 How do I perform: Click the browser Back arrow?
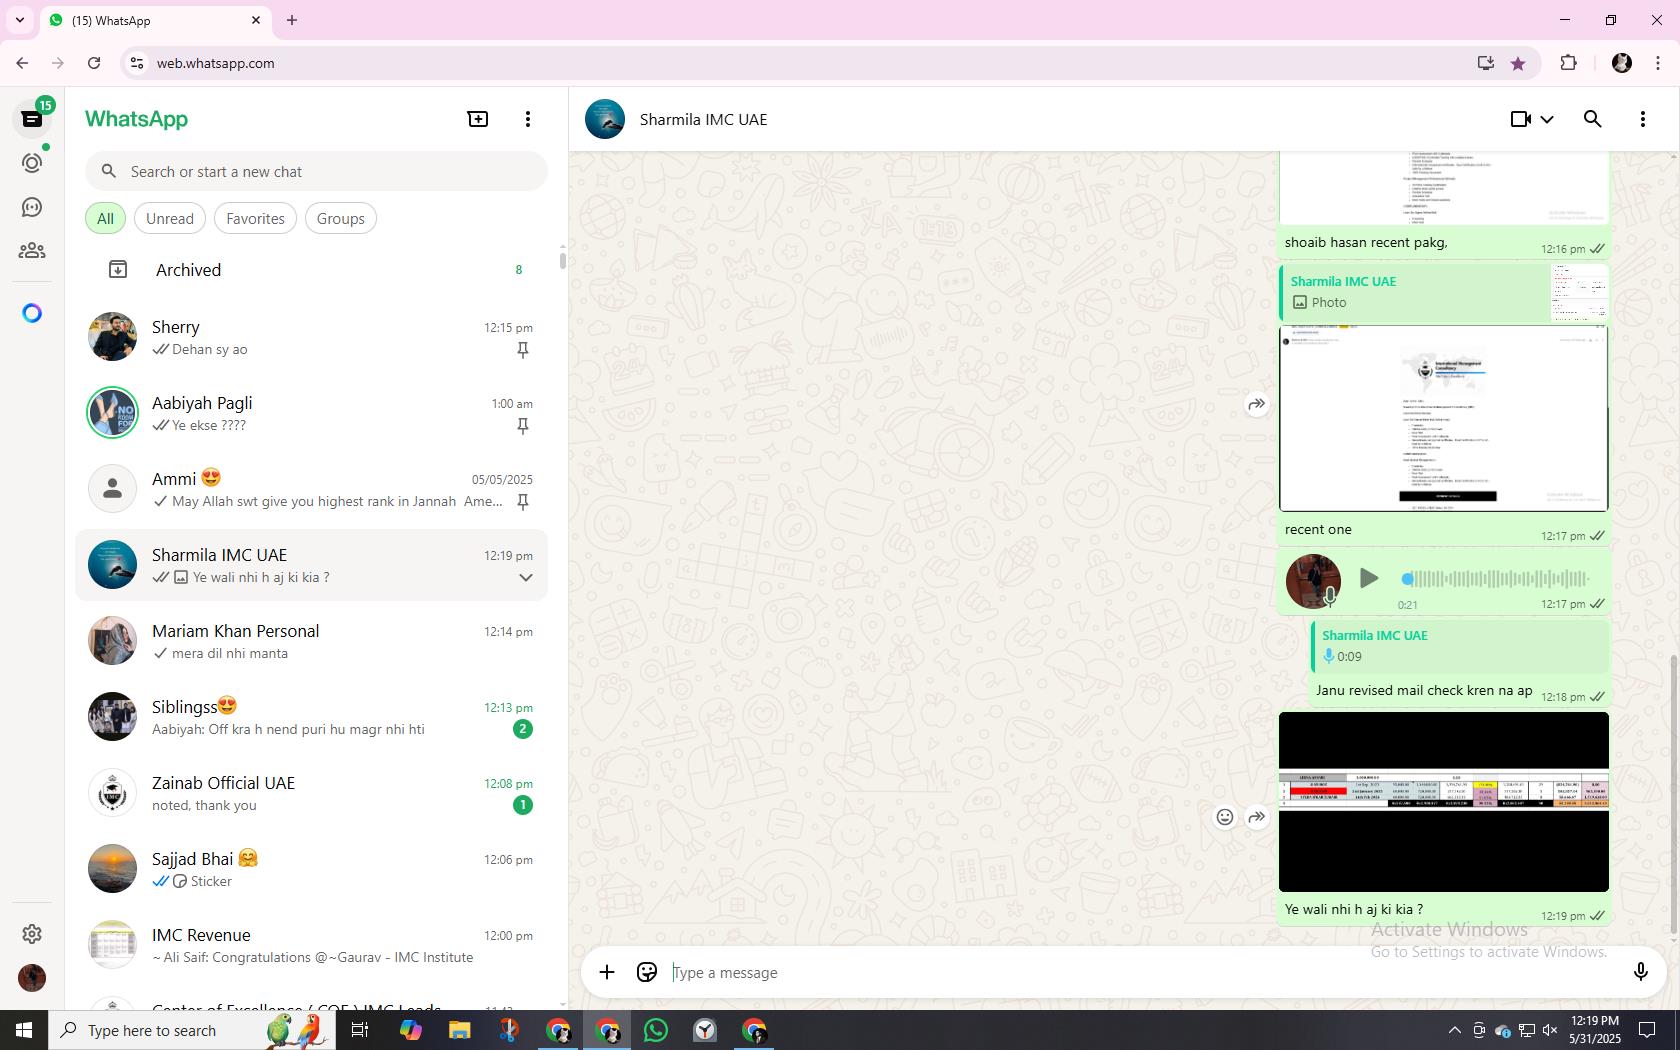[22, 63]
